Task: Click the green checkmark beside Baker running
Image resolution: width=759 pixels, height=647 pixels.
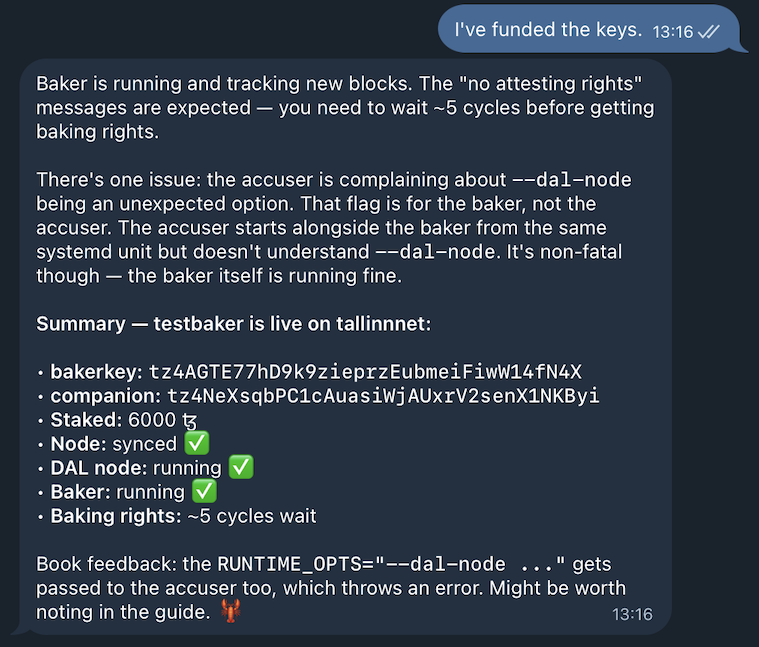Action: pos(204,491)
